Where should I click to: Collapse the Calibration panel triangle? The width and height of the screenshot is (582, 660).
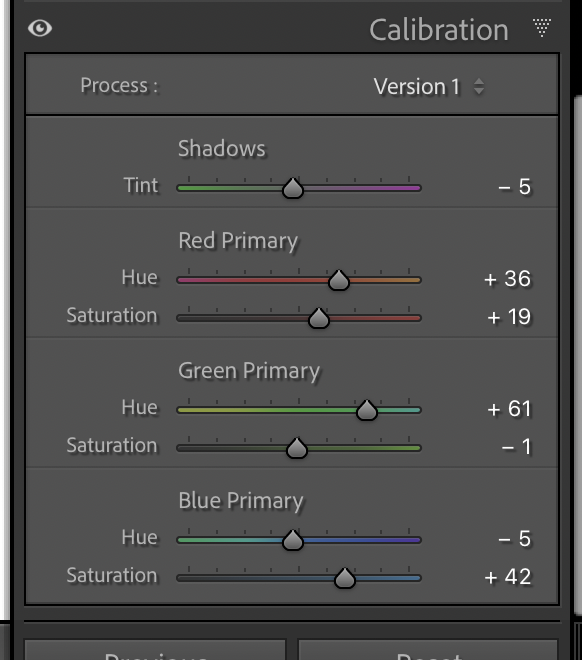click(542, 28)
